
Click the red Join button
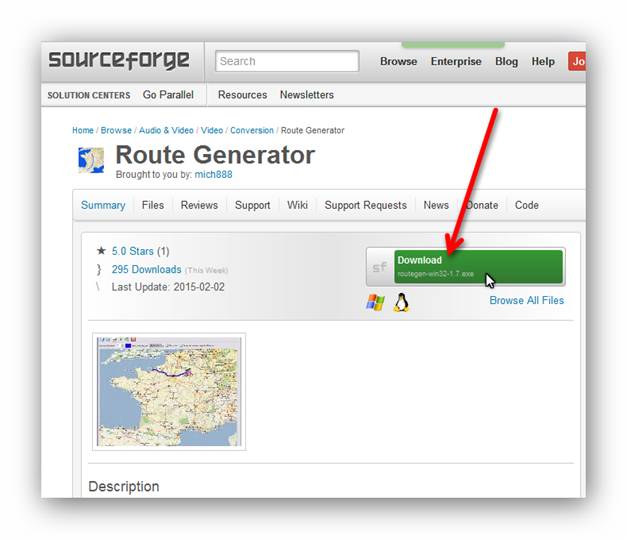point(577,62)
